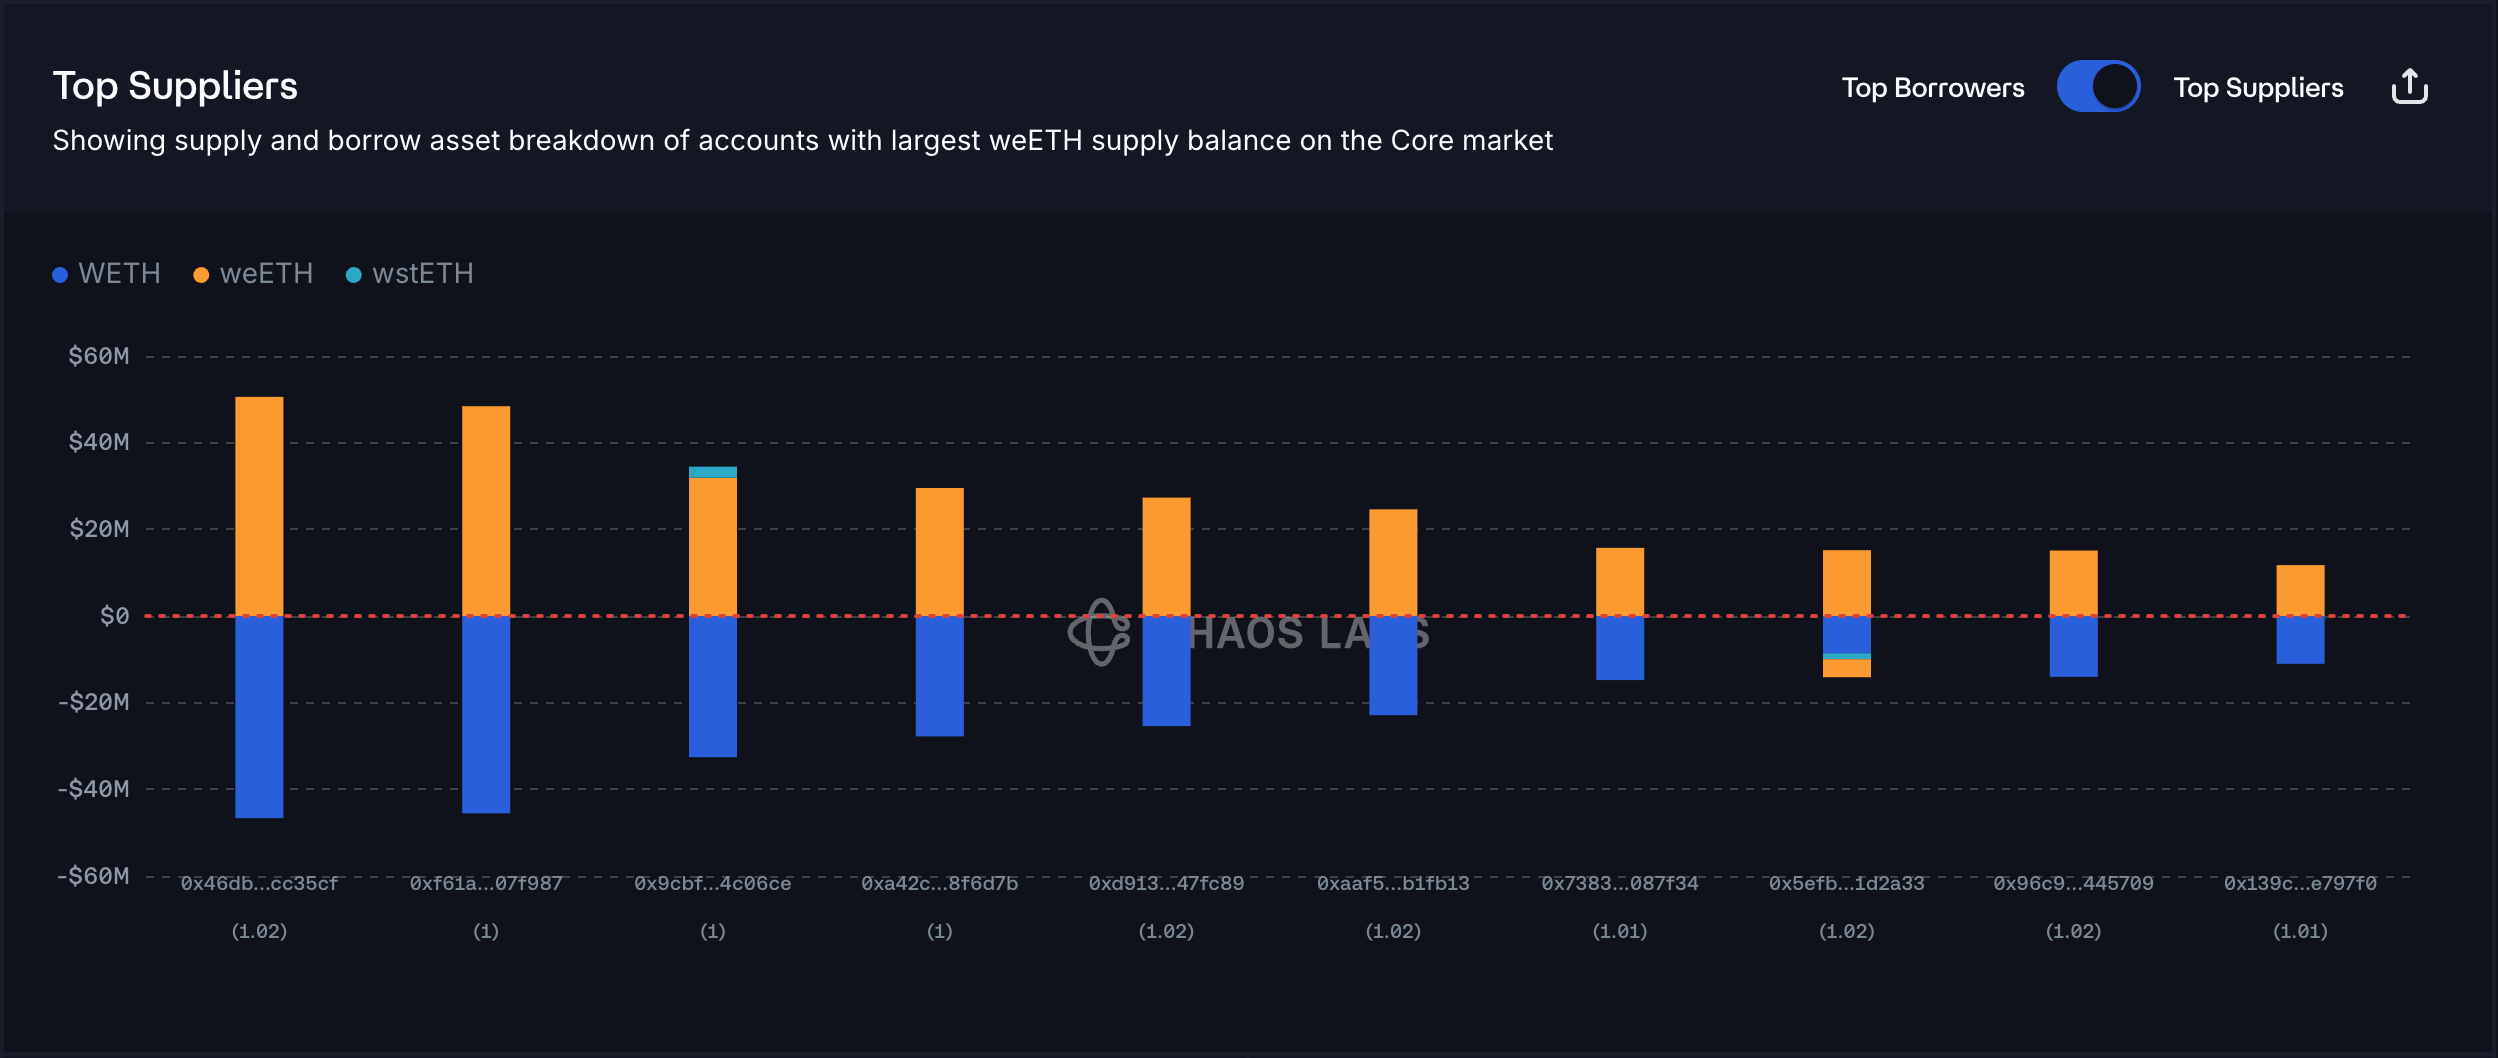The height and width of the screenshot is (1058, 2498).
Task: Click the 0x139c...e797f0 address label
Action: 2300,884
